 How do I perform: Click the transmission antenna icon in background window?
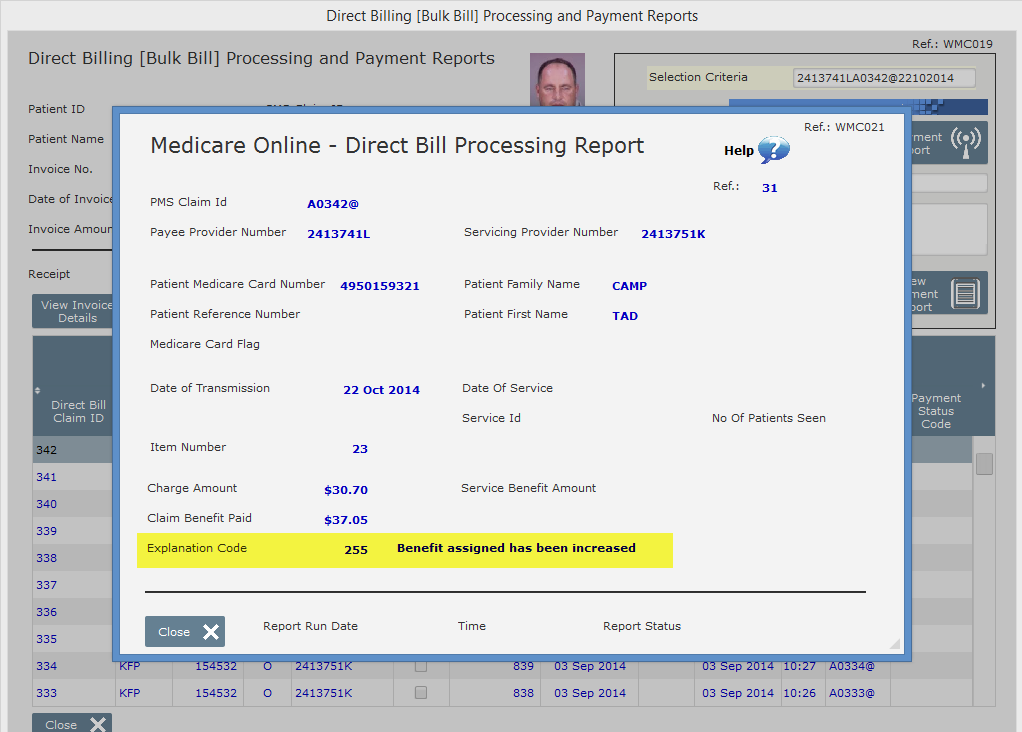point(965,143)
